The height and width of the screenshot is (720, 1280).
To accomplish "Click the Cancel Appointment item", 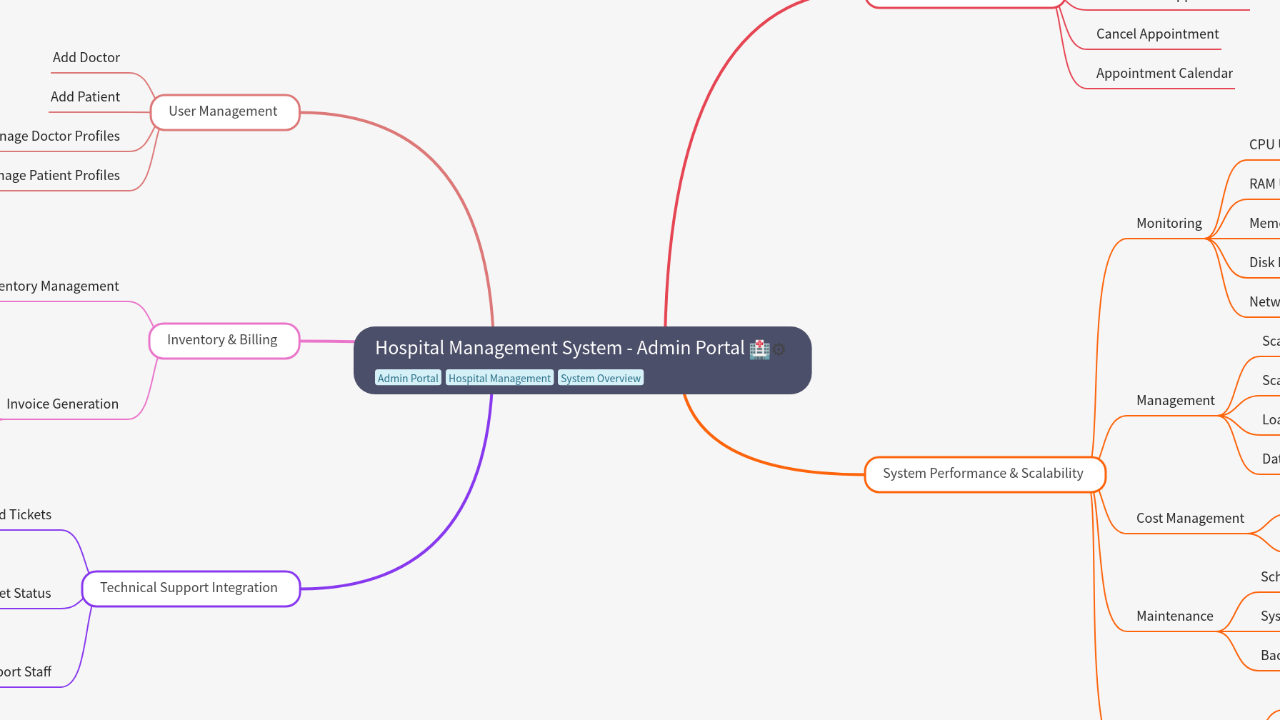I will pos(1157,34).
